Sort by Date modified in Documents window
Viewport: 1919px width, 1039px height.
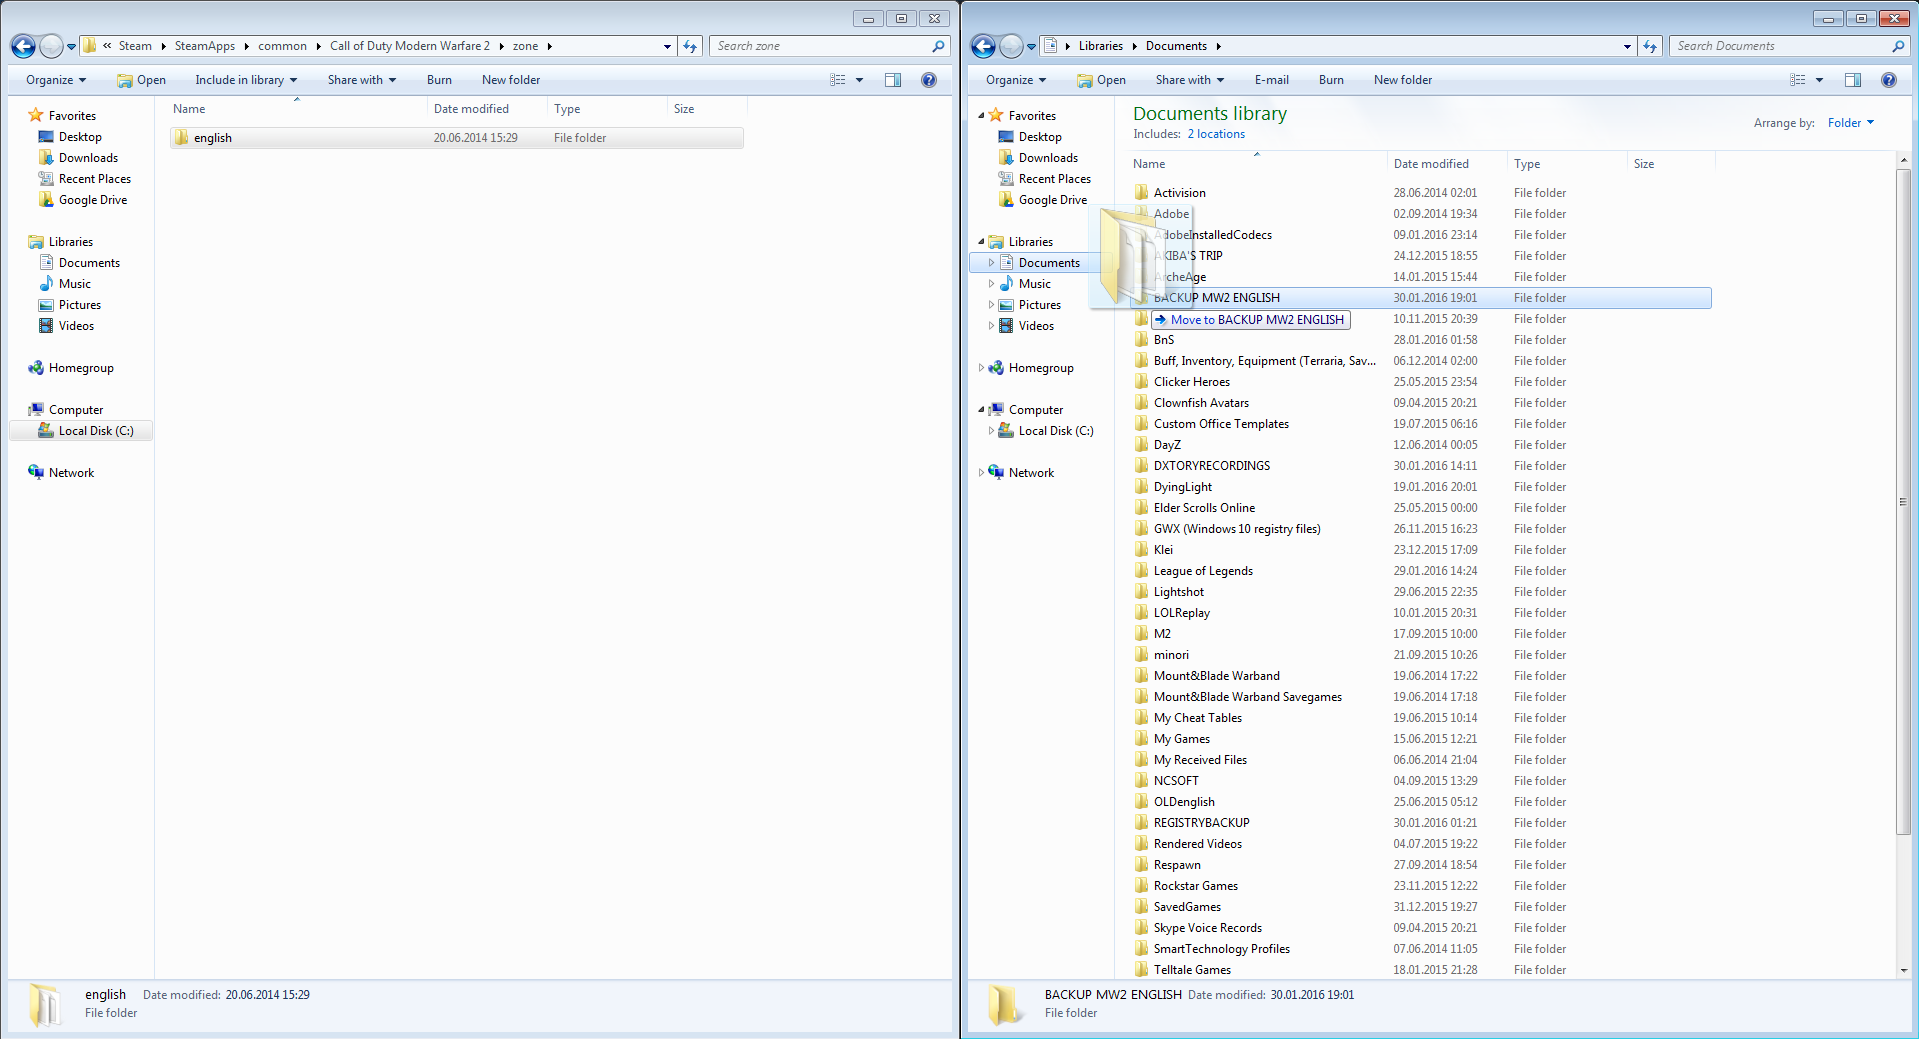pyautogui.click(x=1431, y=164)
